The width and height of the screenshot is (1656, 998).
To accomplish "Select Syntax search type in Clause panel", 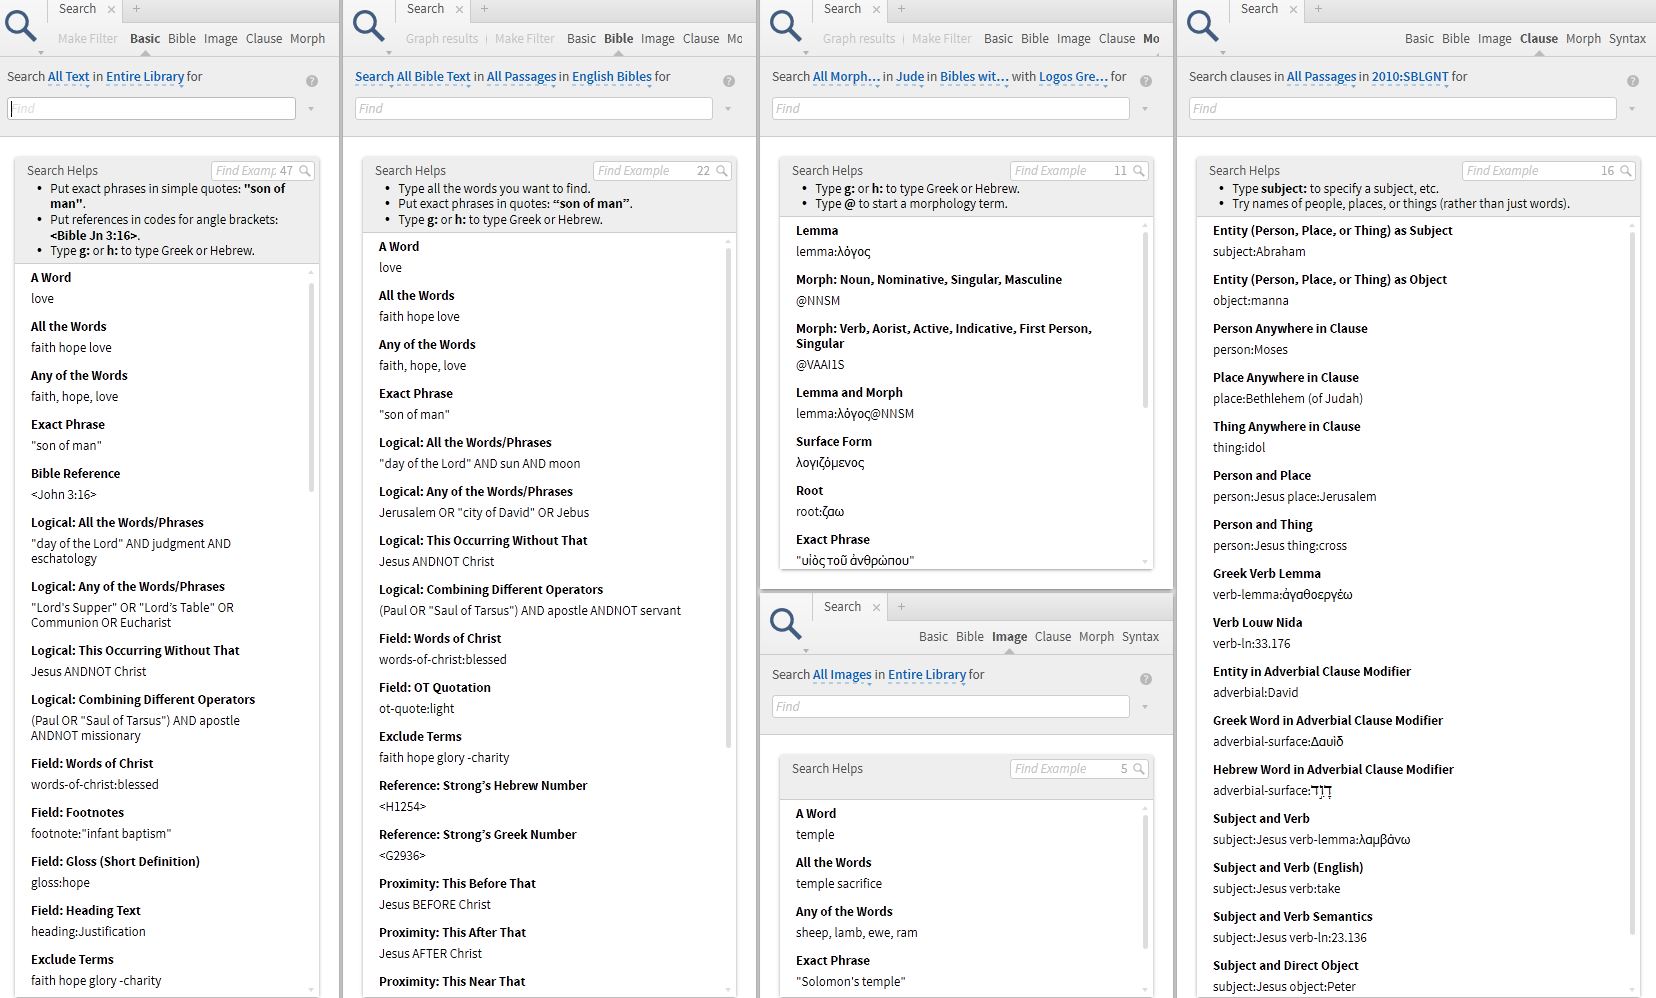I will point(1627,39).
